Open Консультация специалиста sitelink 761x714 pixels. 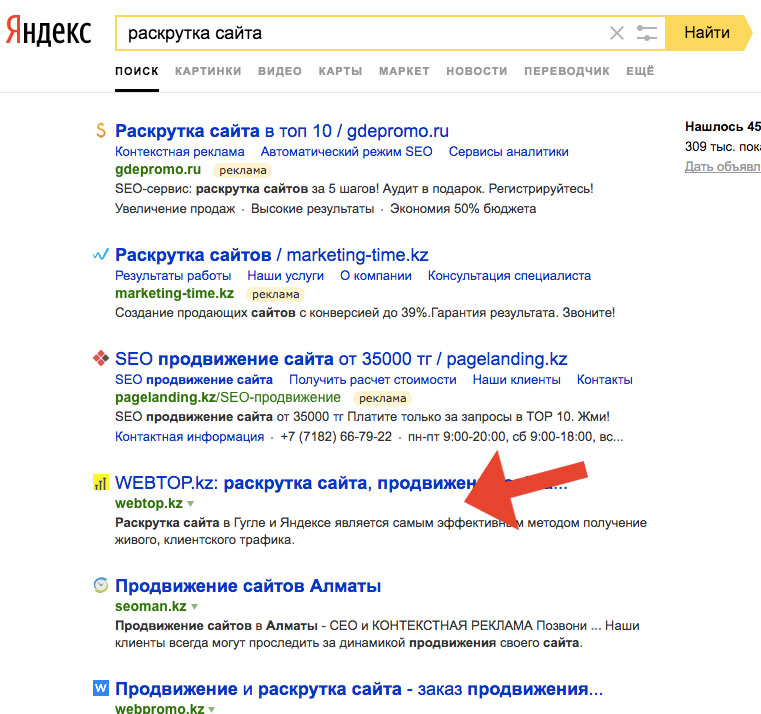click(x=509, y=276)
